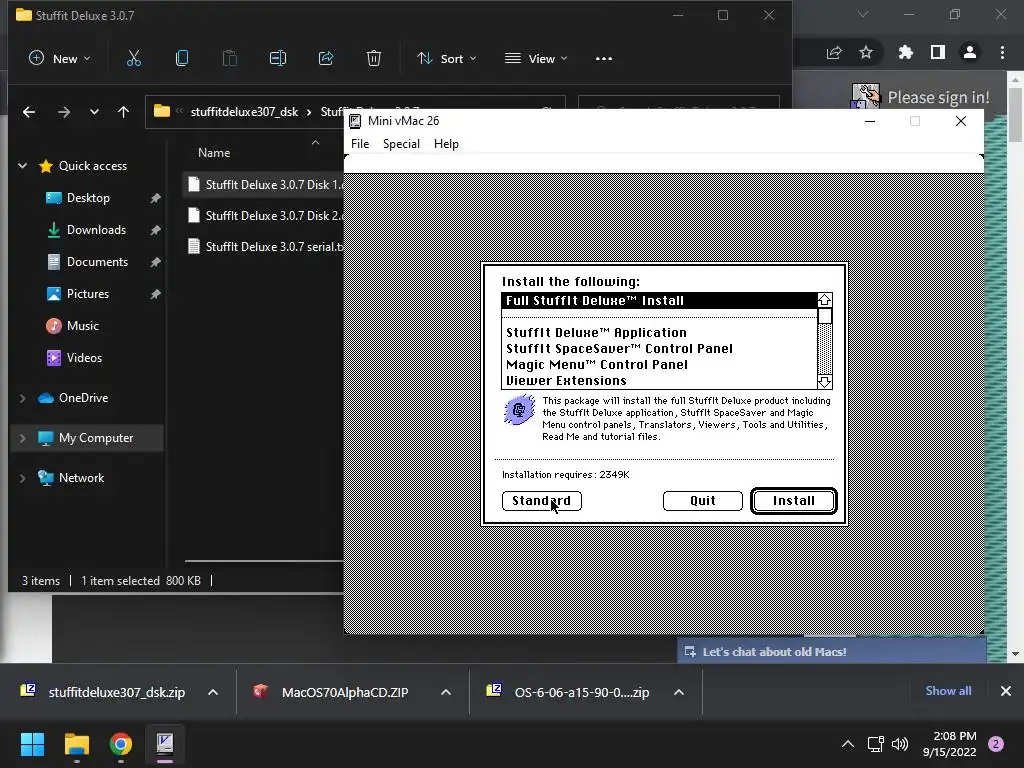Select the StuffIt Deluxe 3.0.7 Disk 1 file
This screenshot has width=1024, height=768.
coord(264,185)
